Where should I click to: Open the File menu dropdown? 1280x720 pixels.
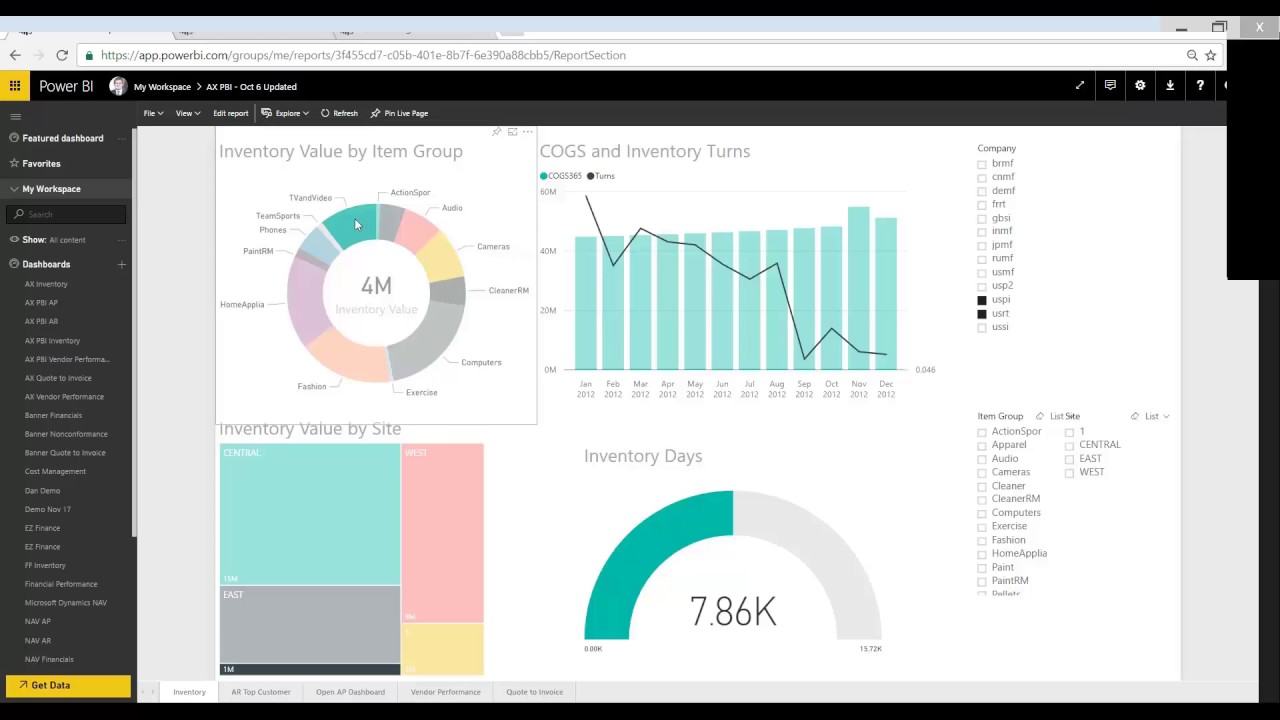tap(153, 113)
